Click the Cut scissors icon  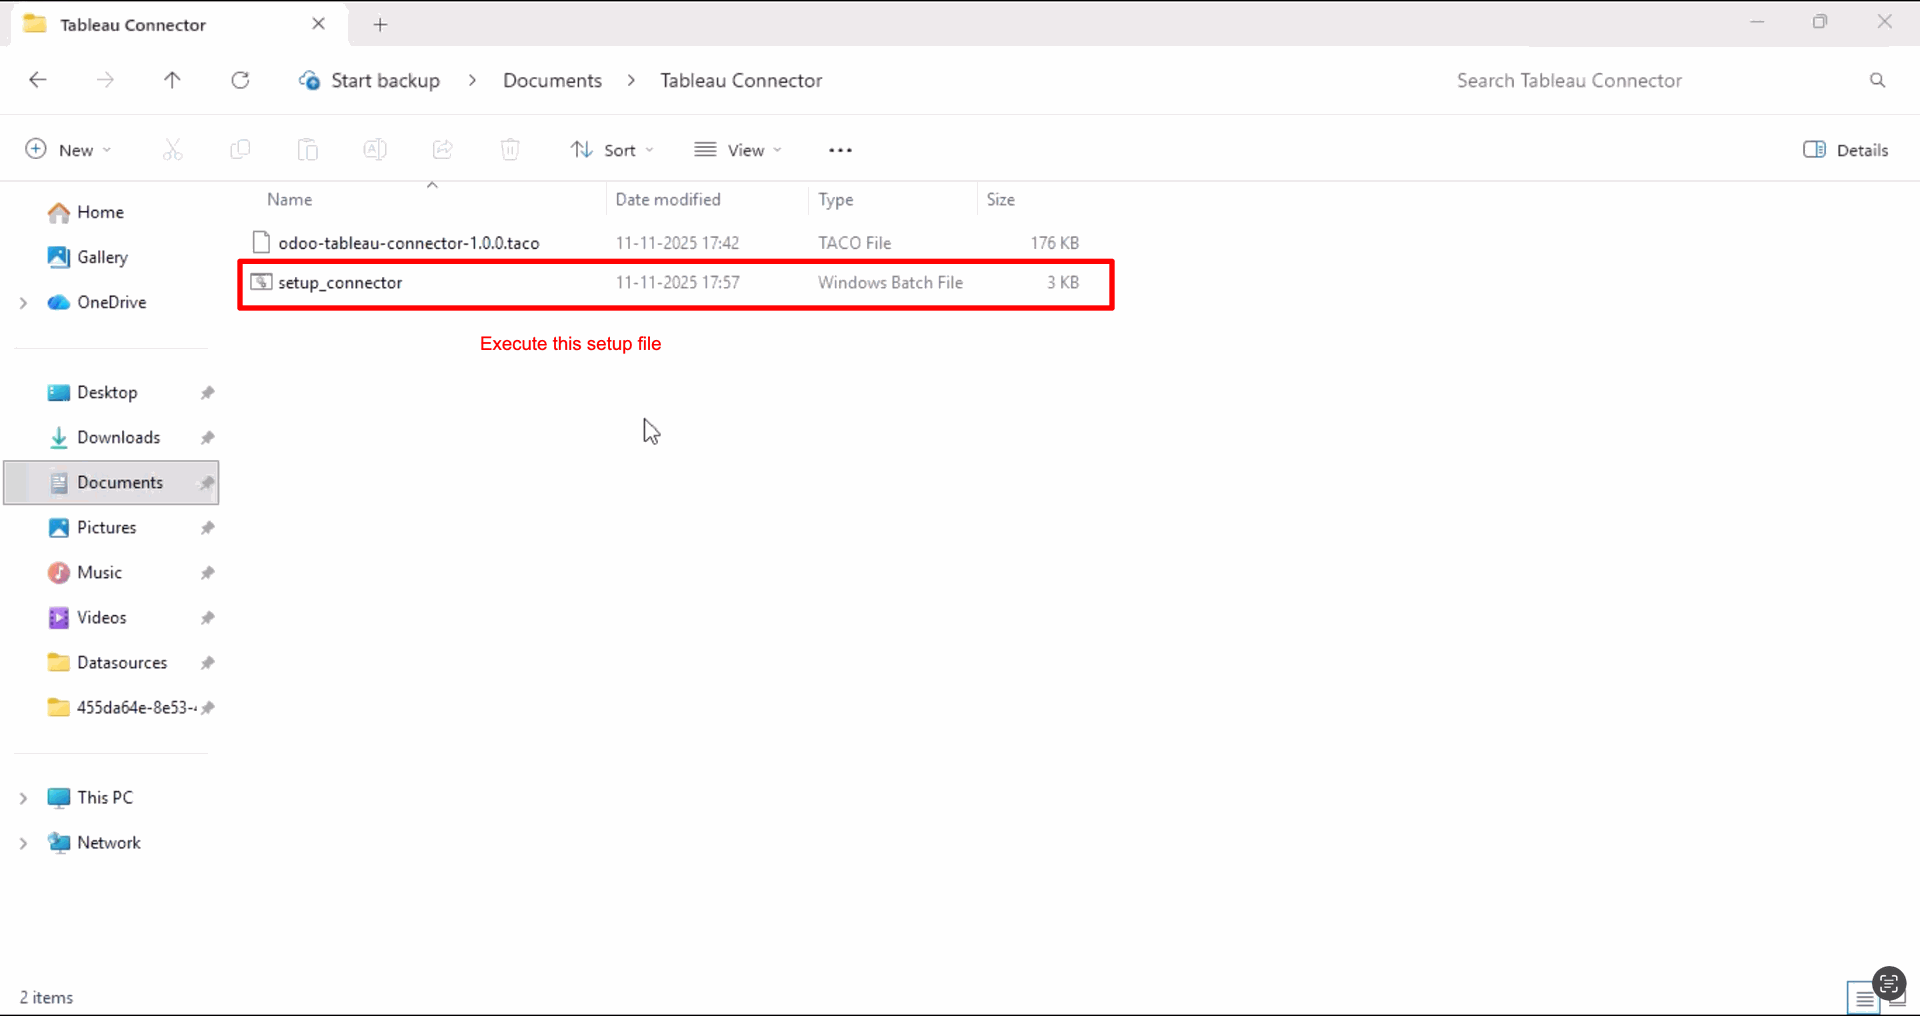coord(173,150)
